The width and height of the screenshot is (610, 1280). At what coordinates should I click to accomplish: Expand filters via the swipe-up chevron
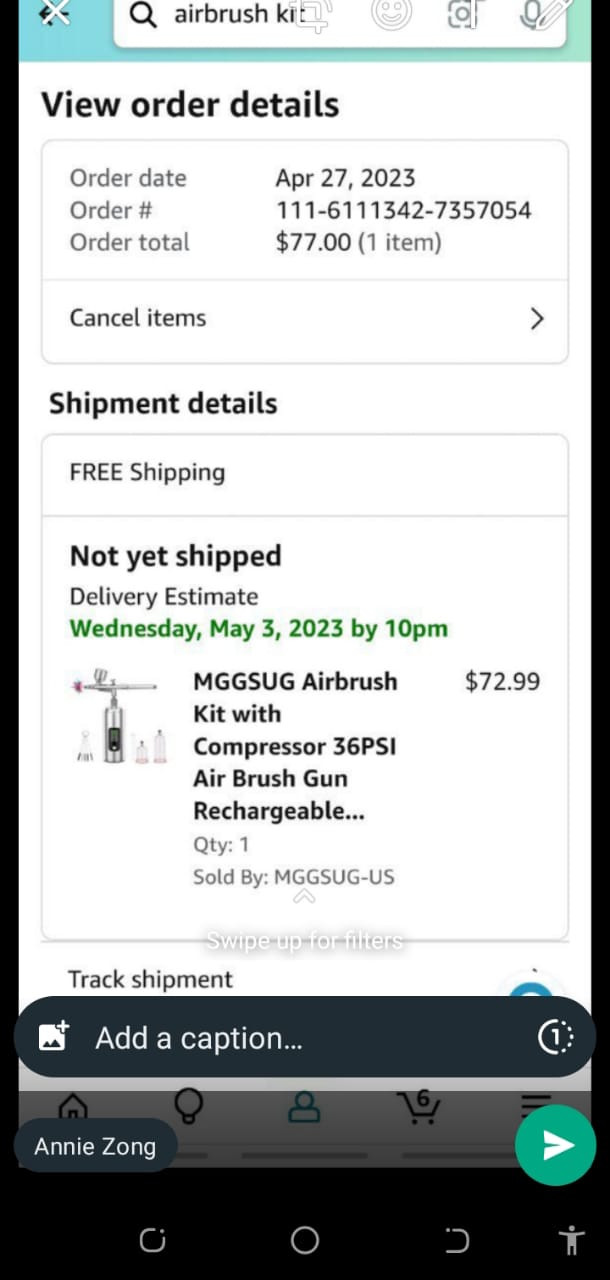[x=304, y=897]
